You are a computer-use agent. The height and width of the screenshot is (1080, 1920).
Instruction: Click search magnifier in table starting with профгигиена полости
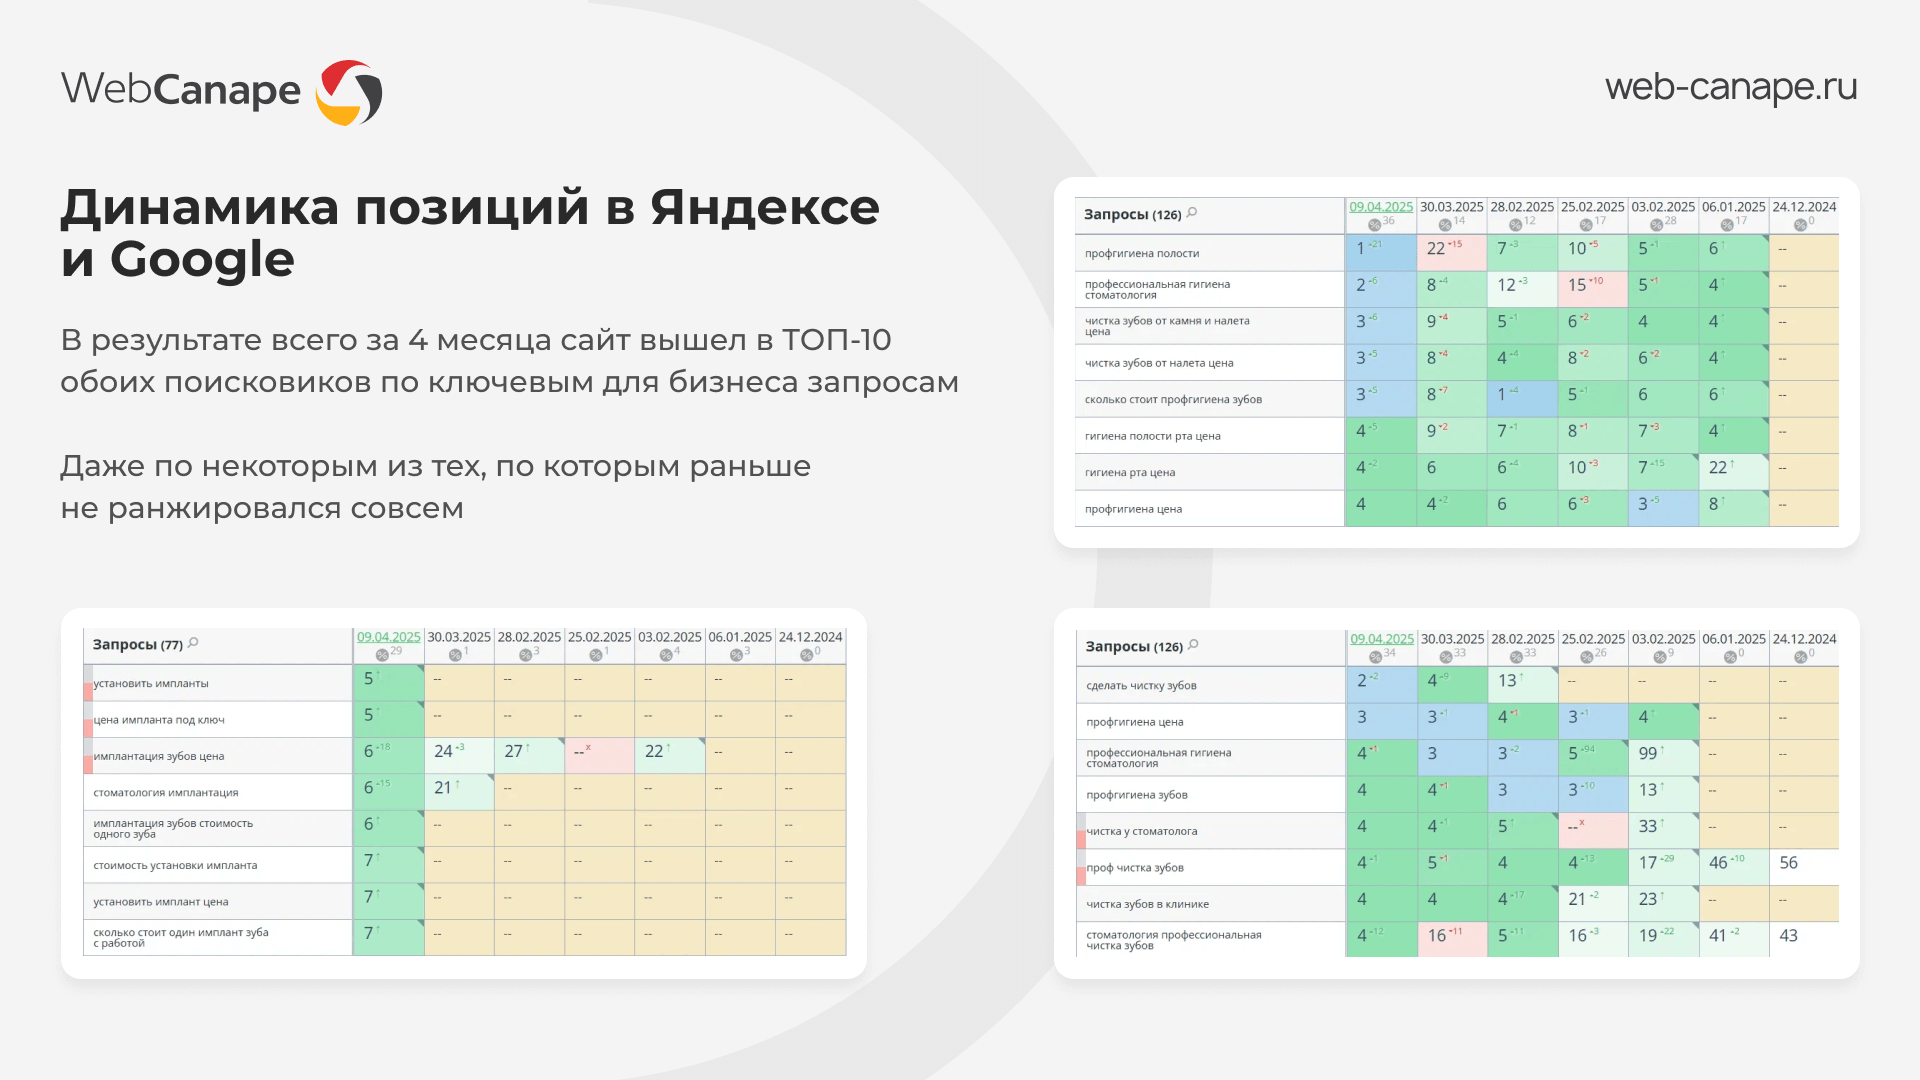1192,213
